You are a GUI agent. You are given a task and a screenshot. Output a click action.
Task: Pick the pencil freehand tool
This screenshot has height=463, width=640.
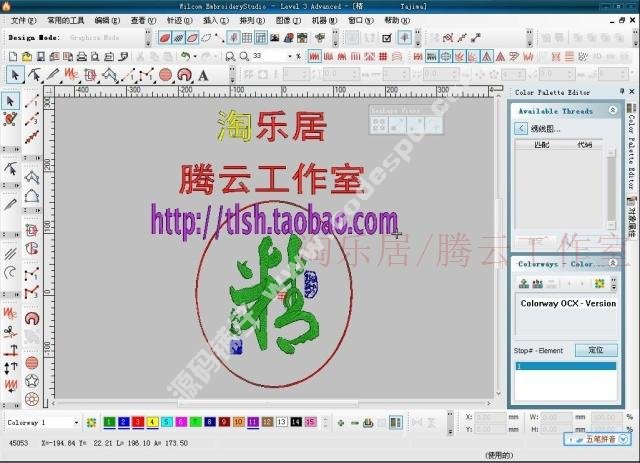53,75
